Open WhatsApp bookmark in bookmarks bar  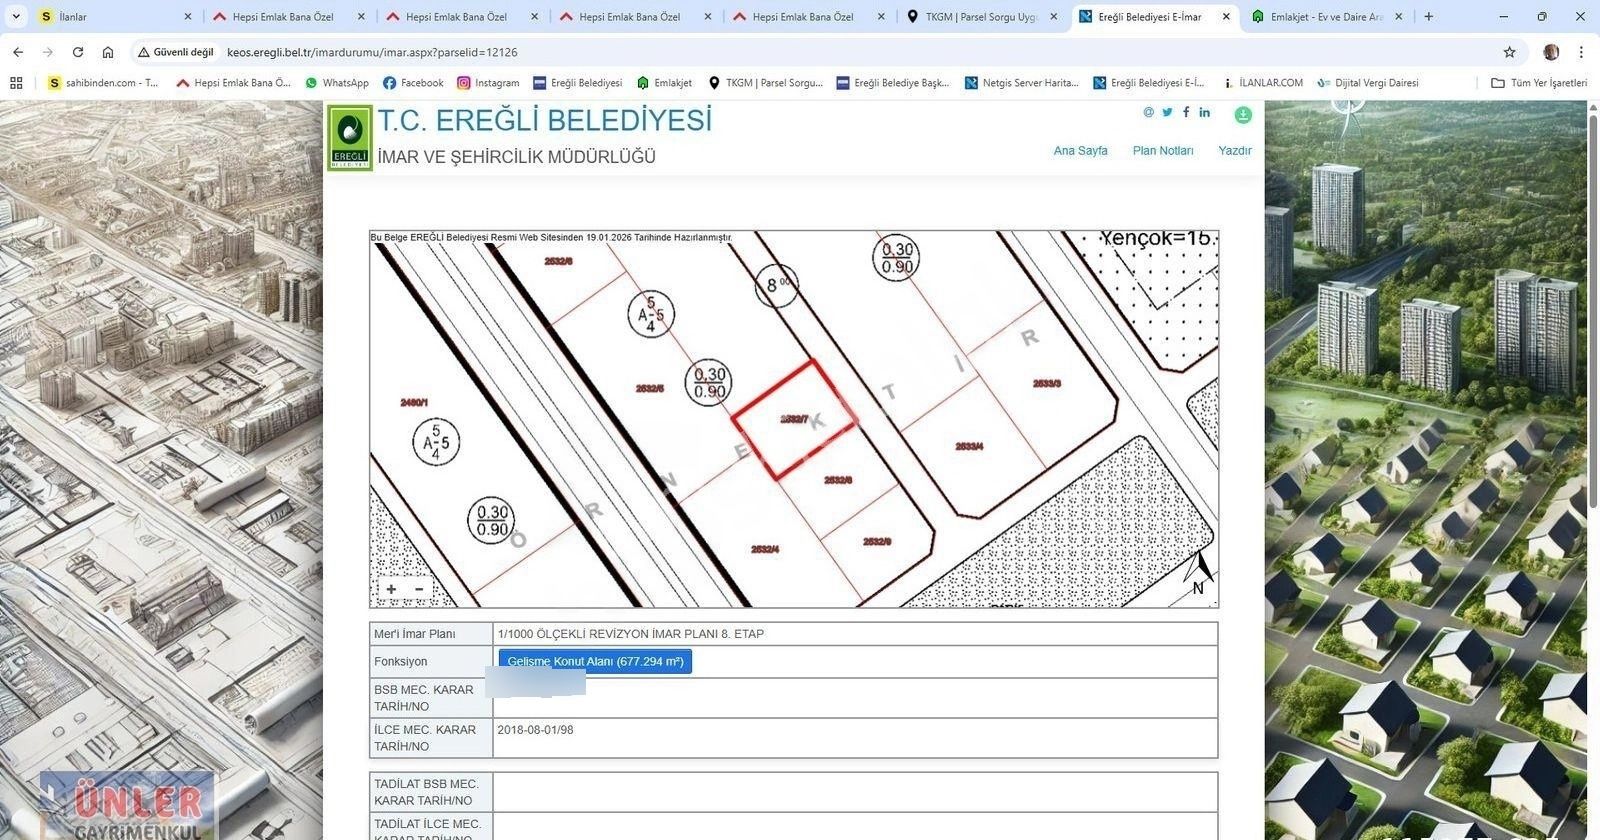pos(337,83)
